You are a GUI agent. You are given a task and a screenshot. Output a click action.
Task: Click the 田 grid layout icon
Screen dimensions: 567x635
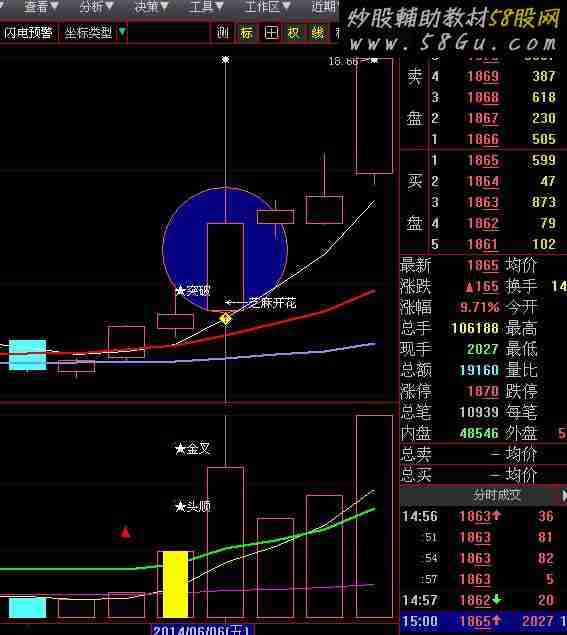tap(271, 32)
